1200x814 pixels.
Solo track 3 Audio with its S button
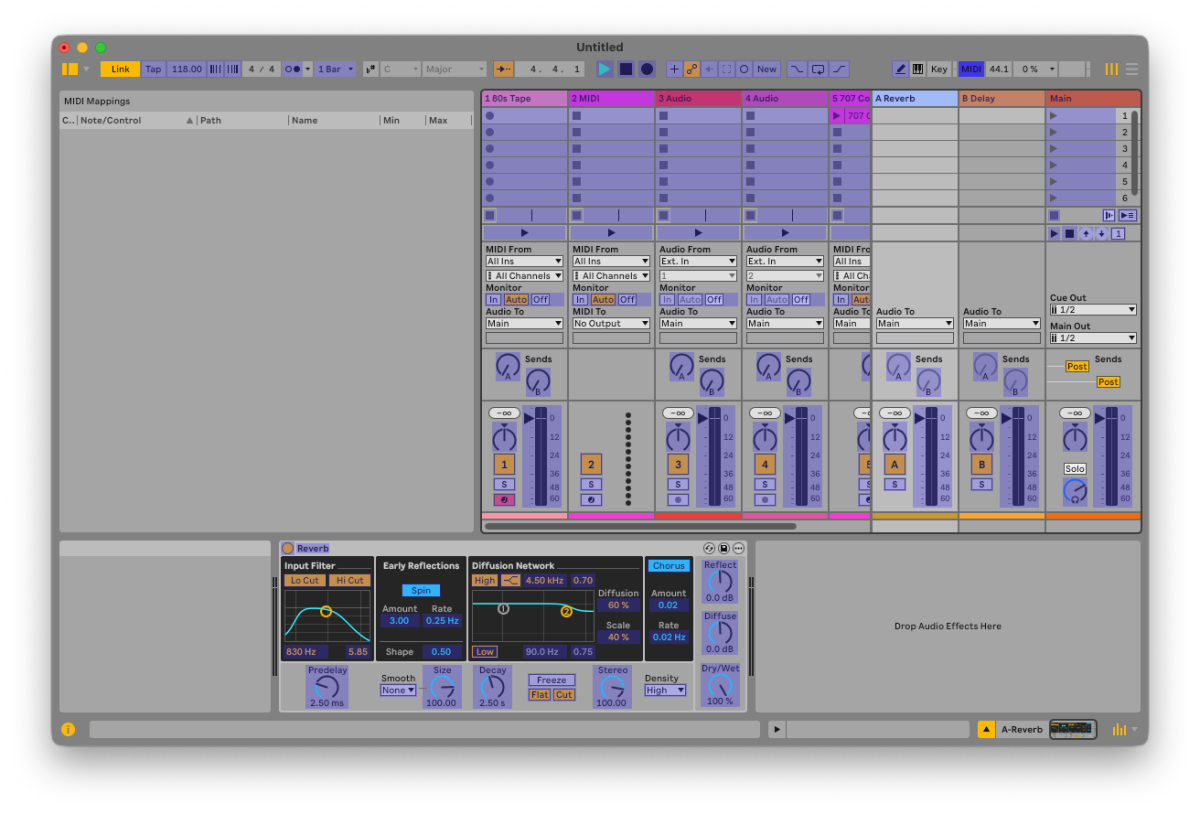[678, 484]
